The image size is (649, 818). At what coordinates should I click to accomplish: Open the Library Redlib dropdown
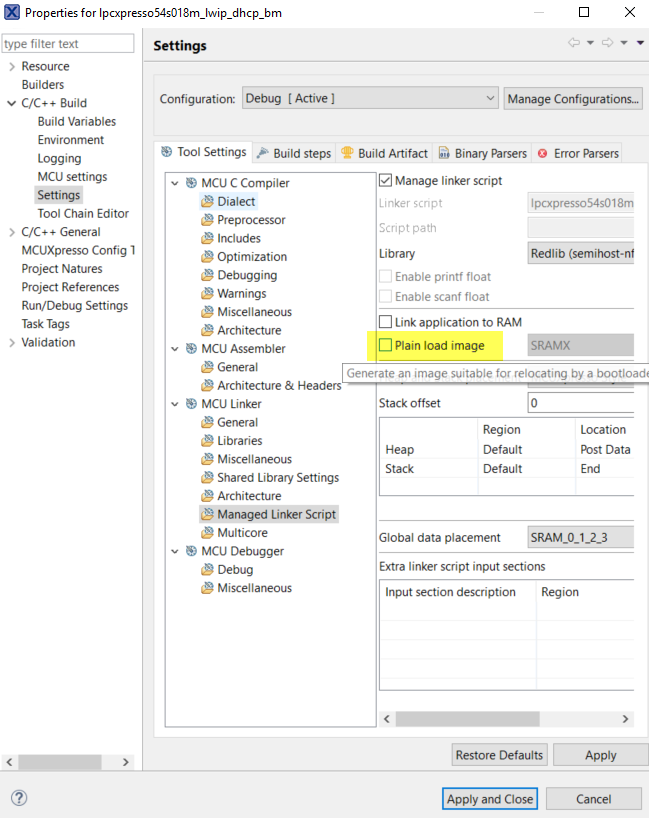click(x=581, y=254)
